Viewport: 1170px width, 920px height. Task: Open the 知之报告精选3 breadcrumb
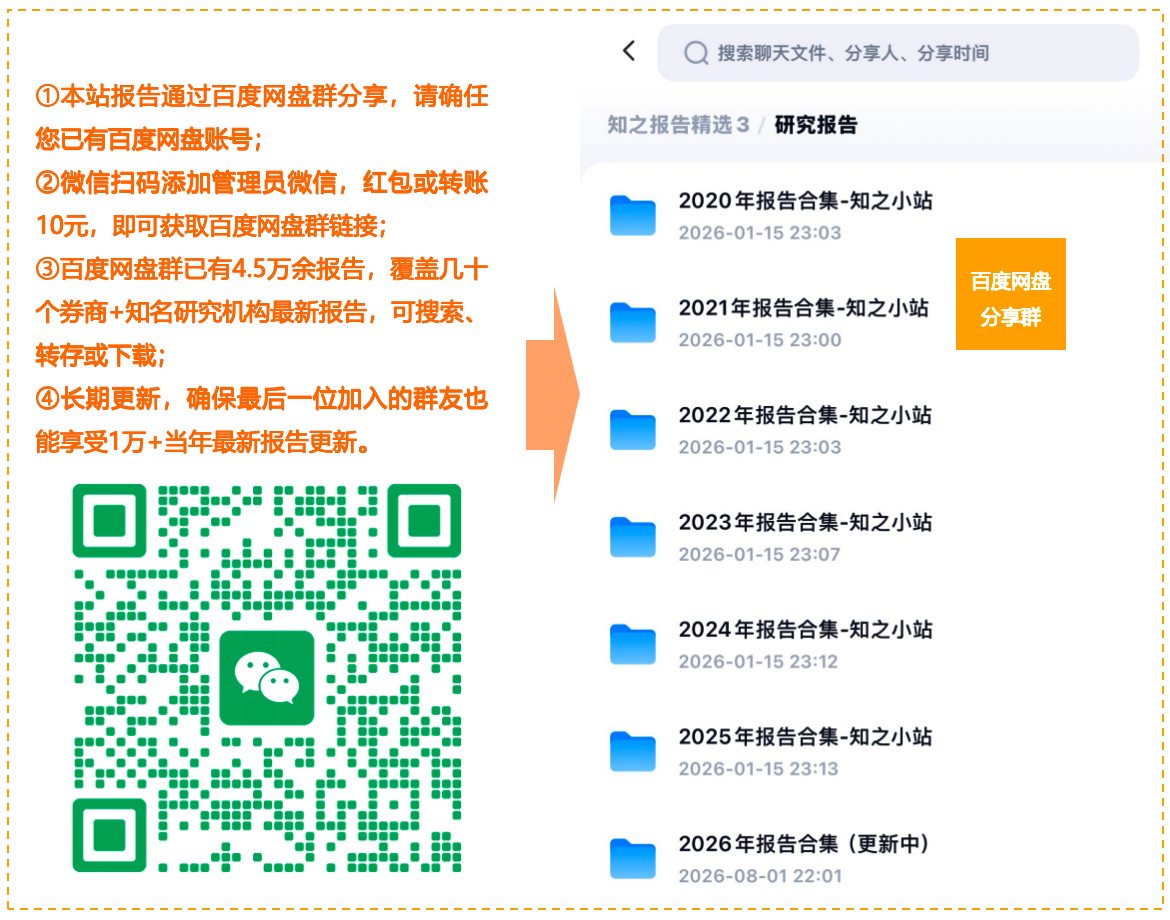point(678,125)
